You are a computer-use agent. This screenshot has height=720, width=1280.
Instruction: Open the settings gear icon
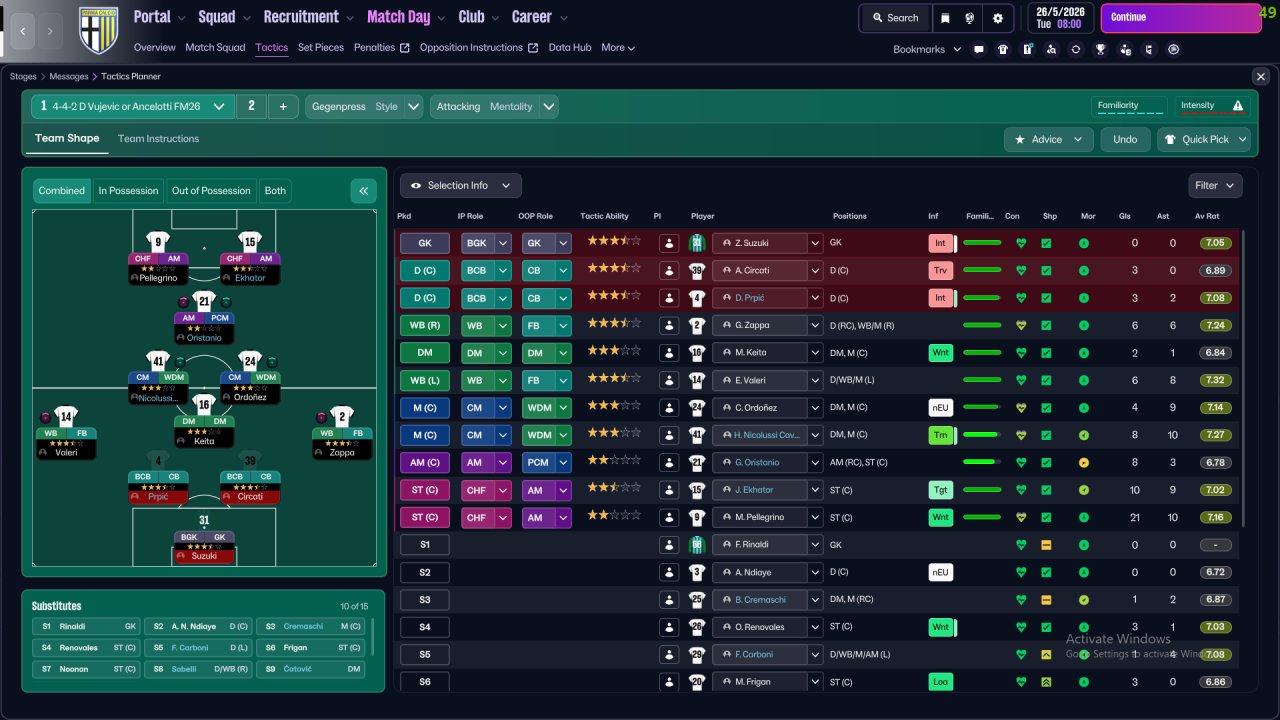[x=998, y=18]
